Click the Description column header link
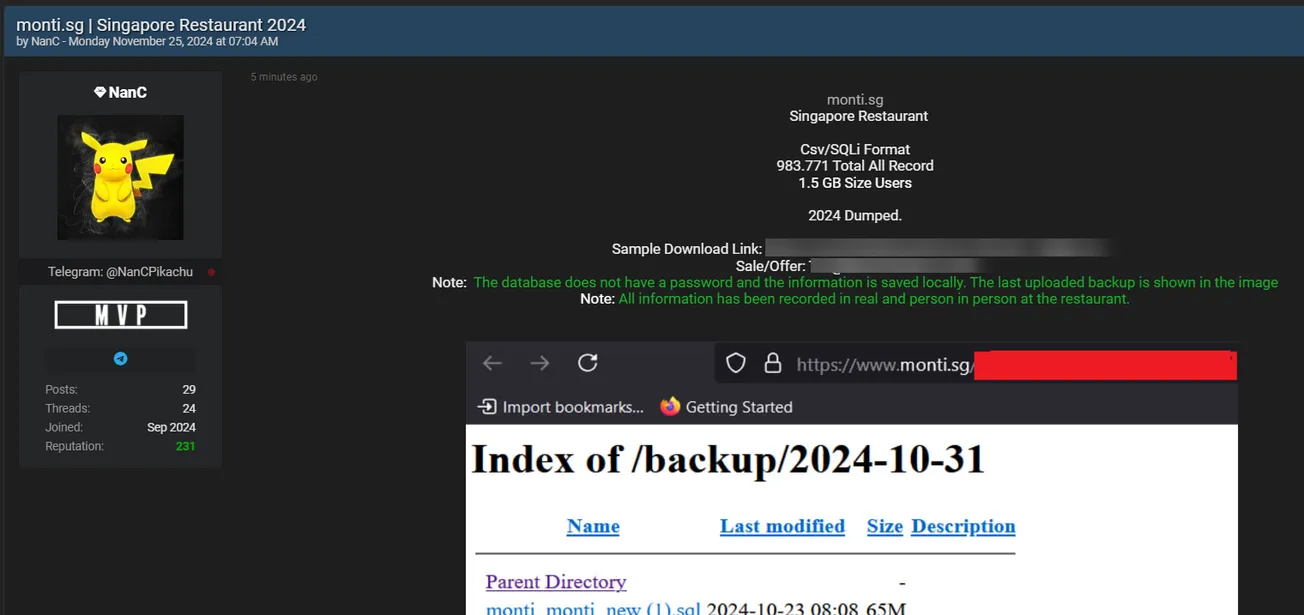 tap(963, 526)
